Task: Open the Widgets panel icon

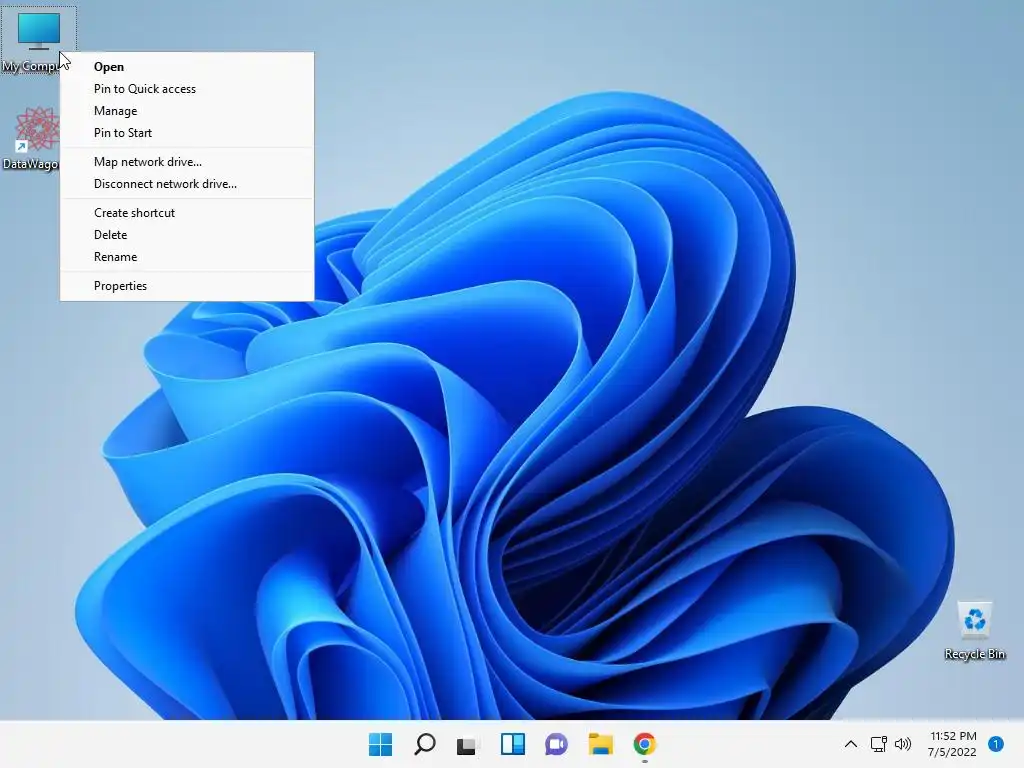Action: coord(513,744)
